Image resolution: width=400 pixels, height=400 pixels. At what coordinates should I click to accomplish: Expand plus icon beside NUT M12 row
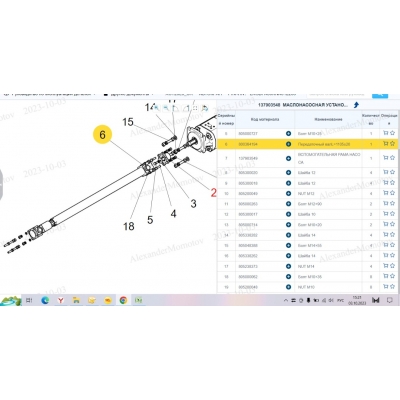(289, 193)
